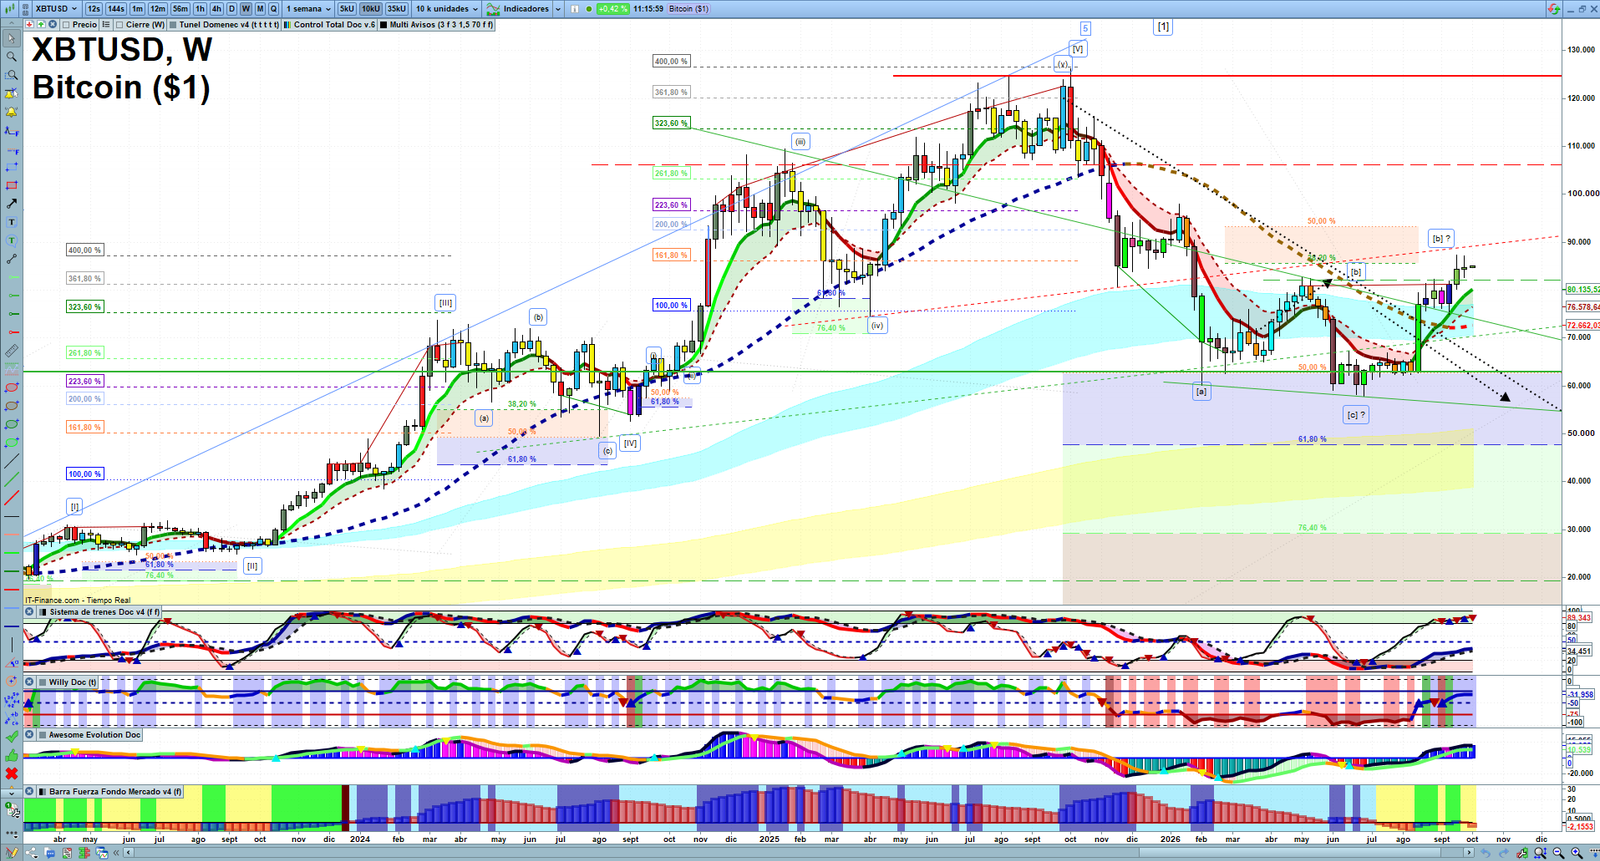Screen dimensions: 1600x861
Task: Select the M monthly timeframe
Action: (x=260, y=9)
